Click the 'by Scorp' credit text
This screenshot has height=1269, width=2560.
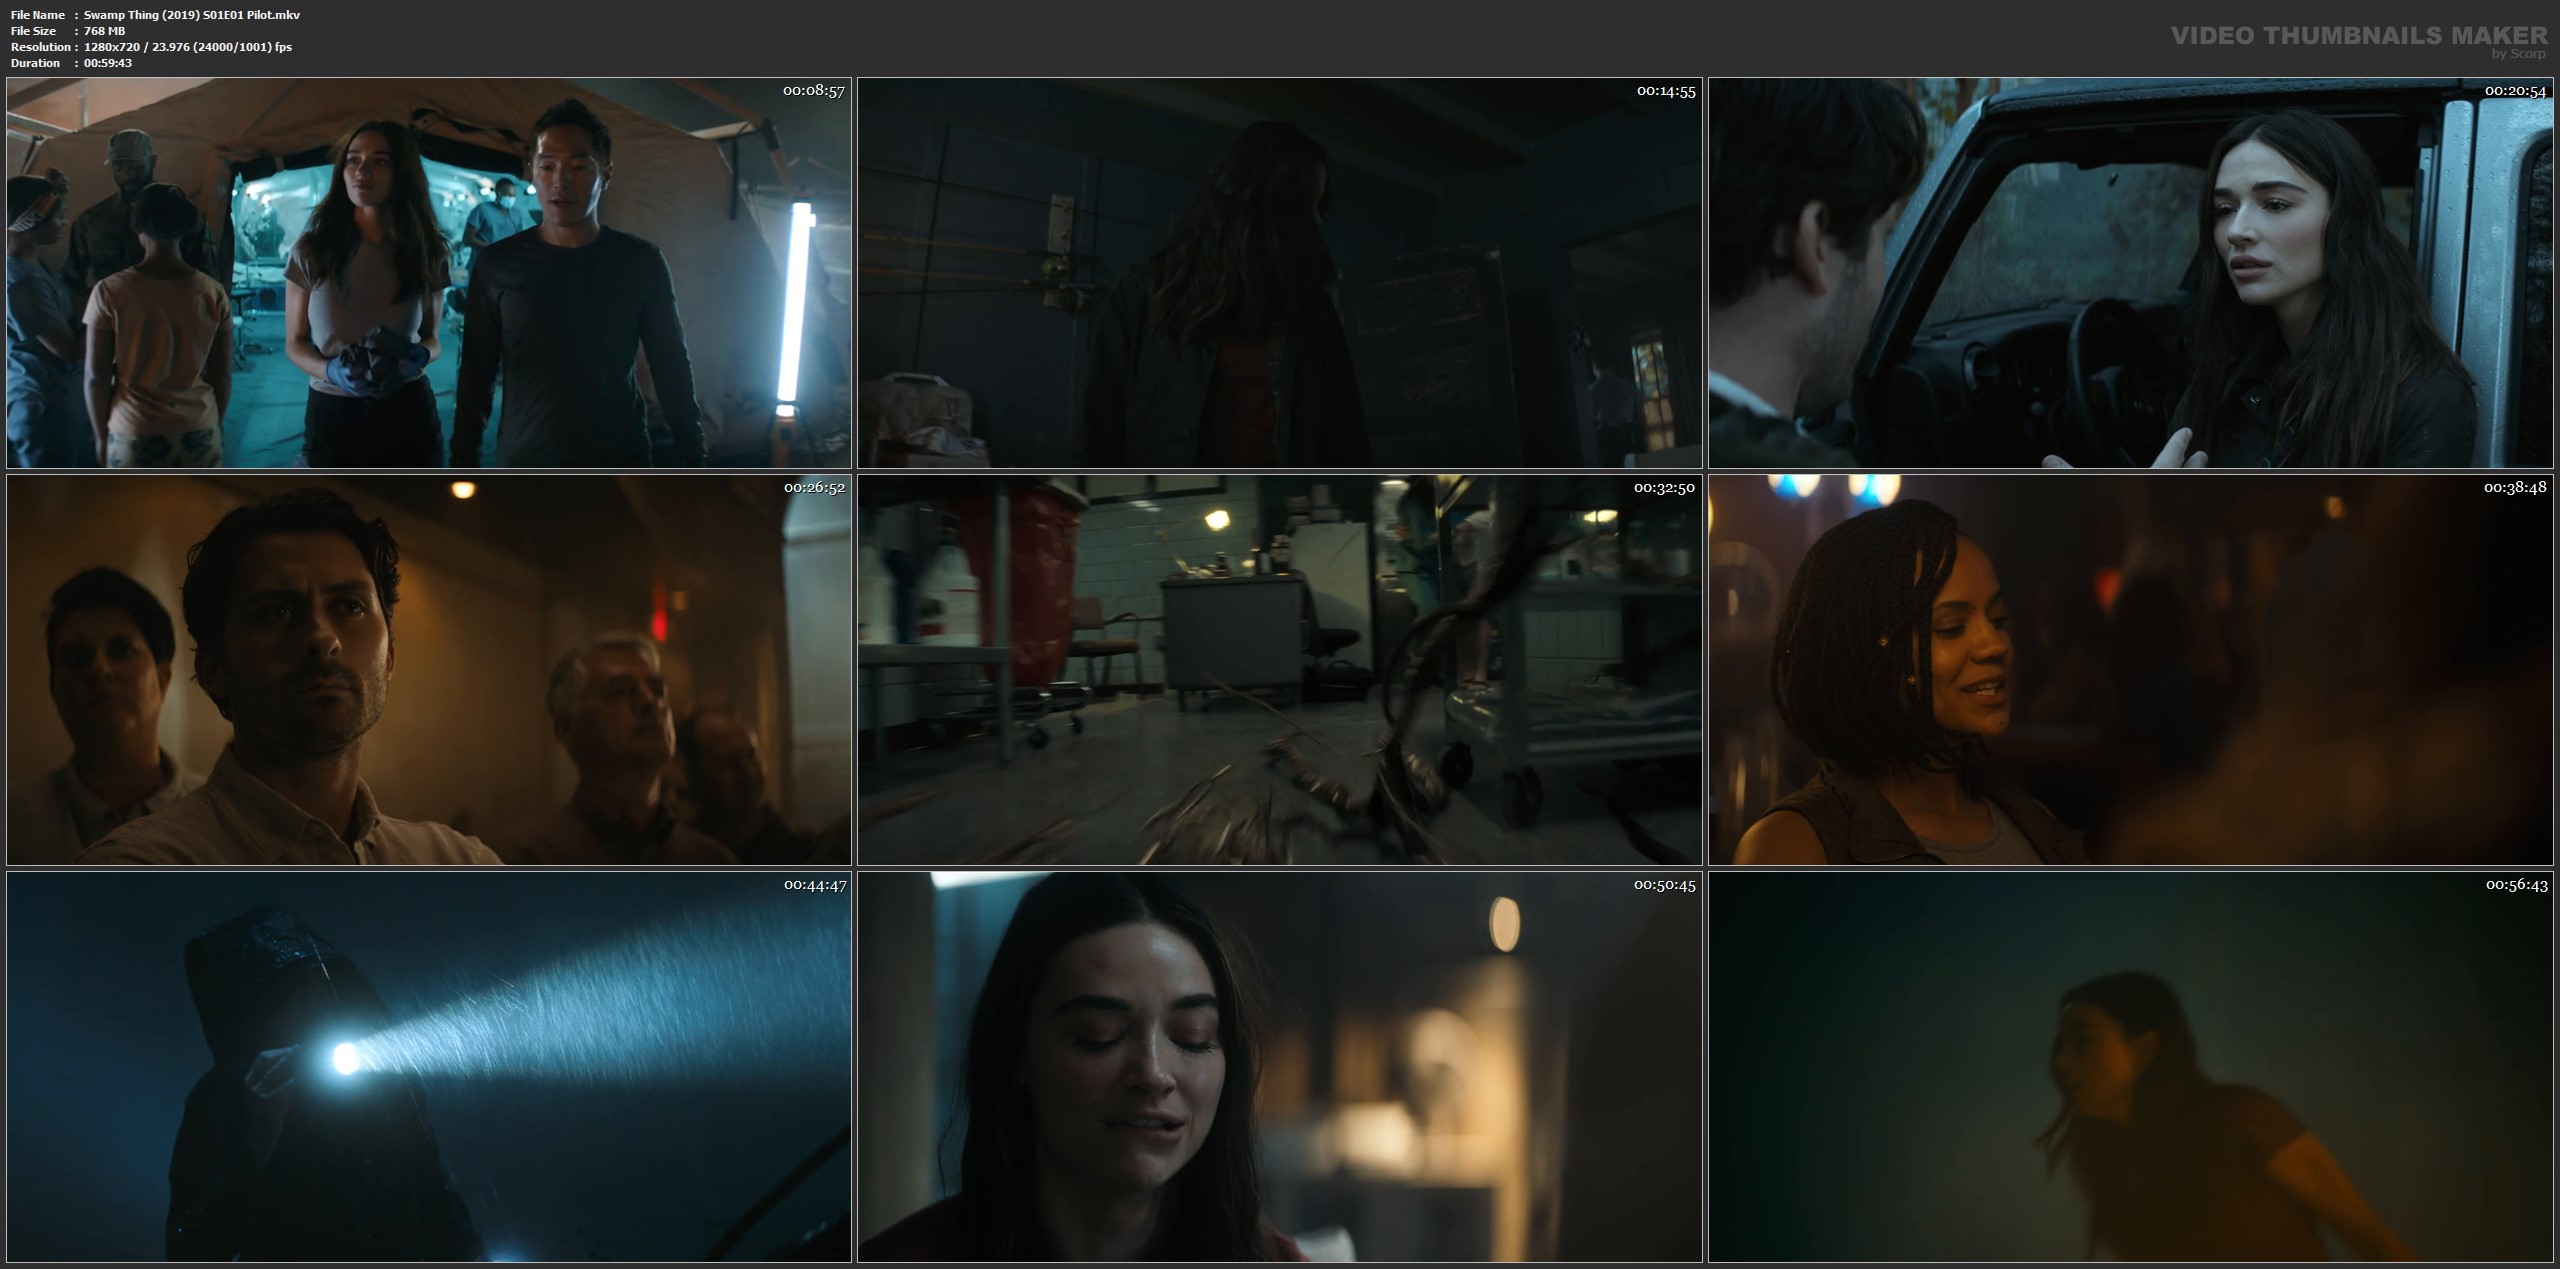pyautogui.click(x=2519, y=54)
